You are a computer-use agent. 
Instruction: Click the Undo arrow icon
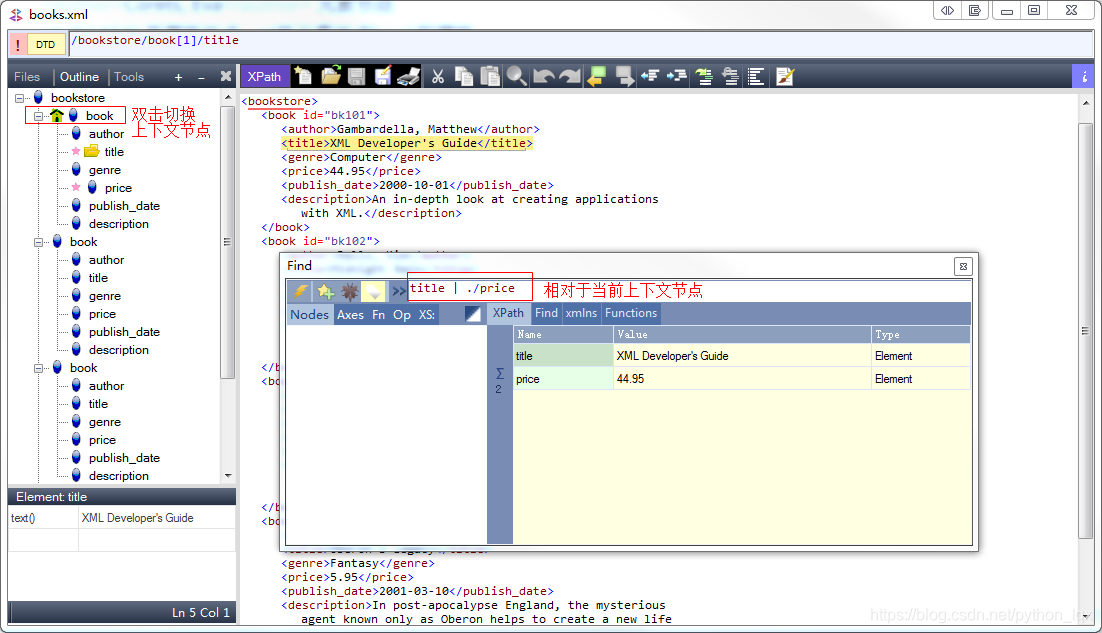543,76
